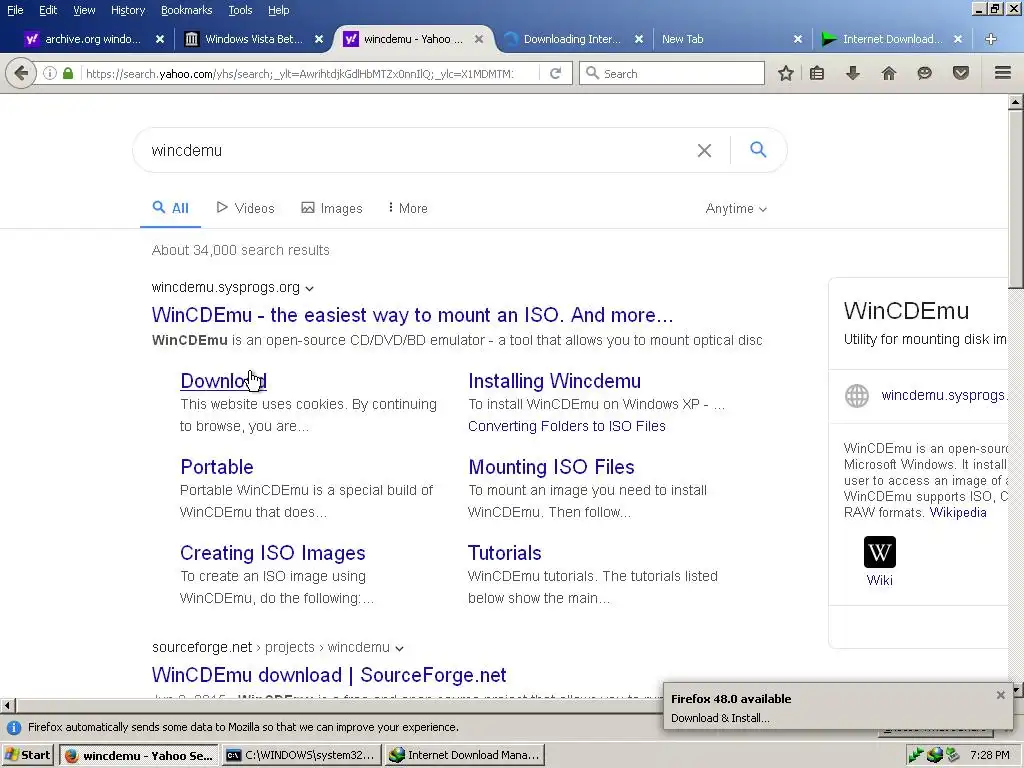Close the Internet Download... tab

tap(957, 39)
